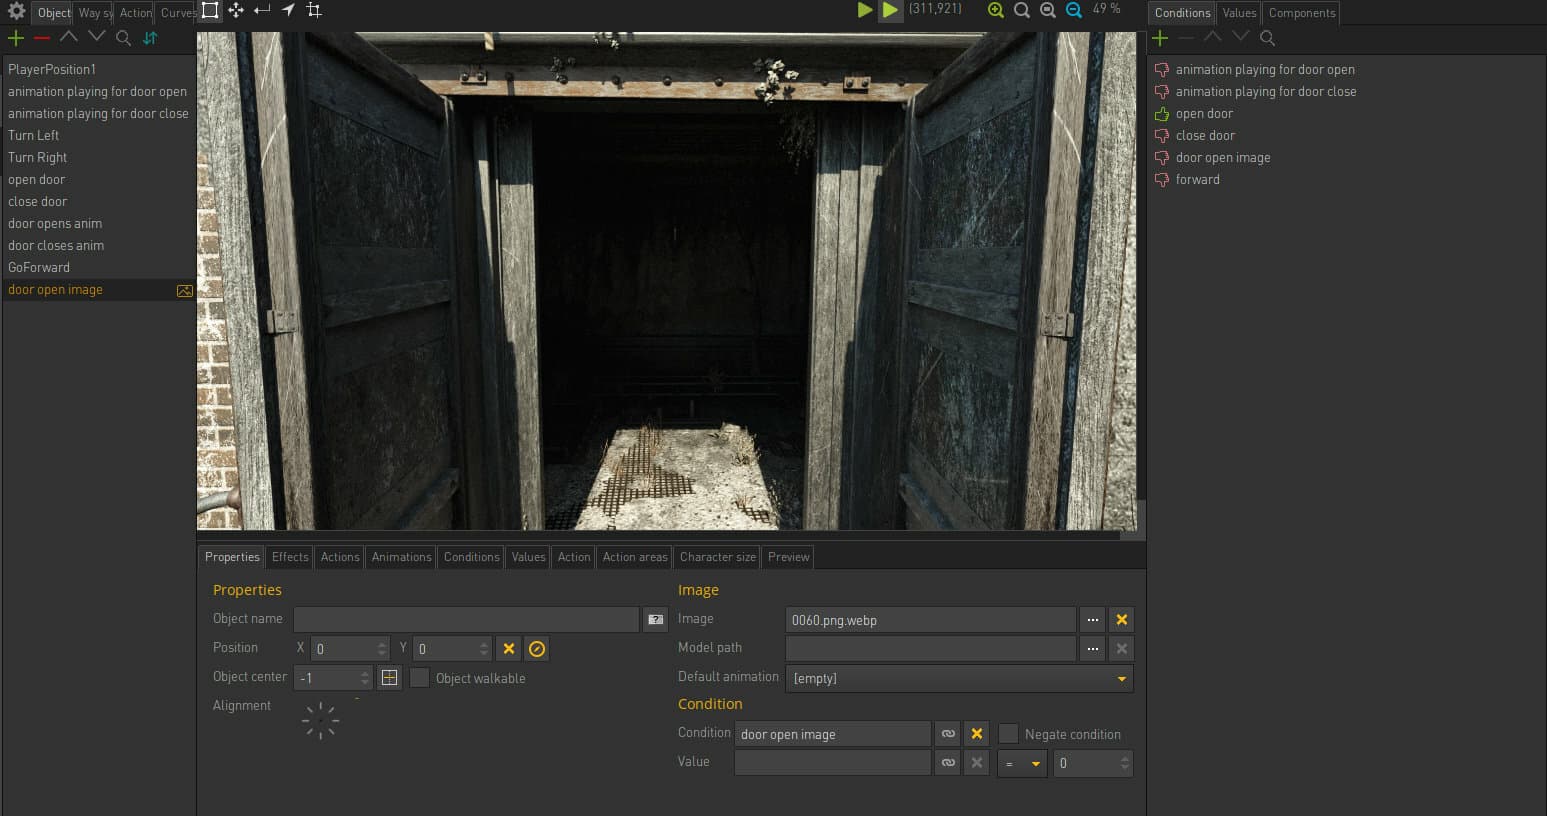The width and height of the screenshot is (1547, 816).
Task: Enable the Object walkable checkbox
Action: (x=420, y=678)
